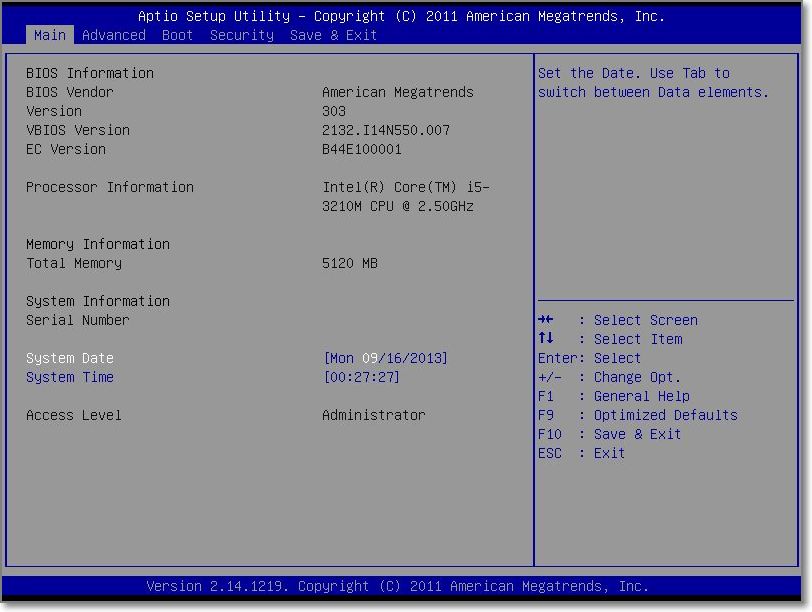The height and width of the screenshot is (612, 812).
Task: Click the F10 Save & Exit key hint
Action: 609,434
